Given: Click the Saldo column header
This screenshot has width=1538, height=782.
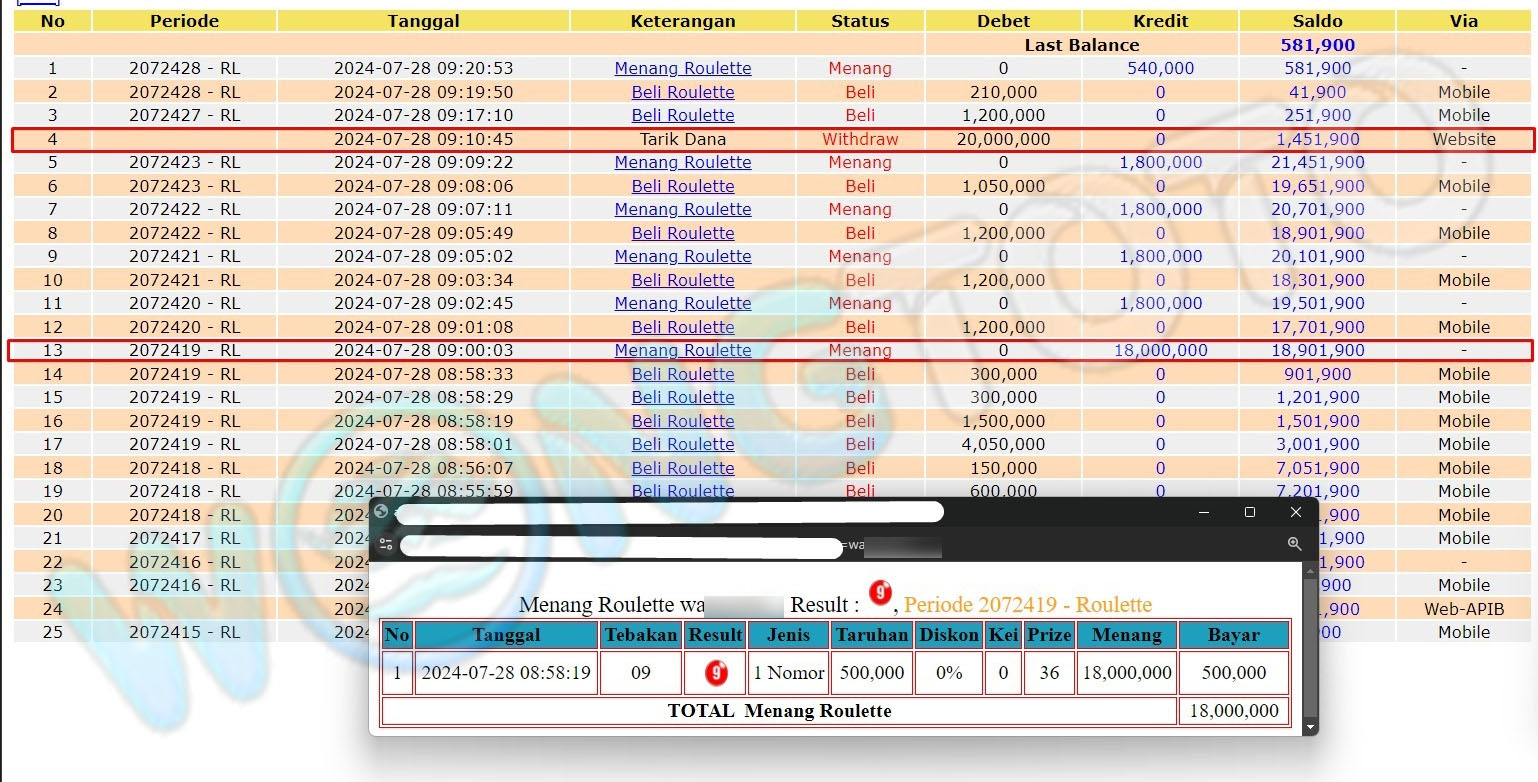Looking at the screenshot, I should pos(1317,21).
